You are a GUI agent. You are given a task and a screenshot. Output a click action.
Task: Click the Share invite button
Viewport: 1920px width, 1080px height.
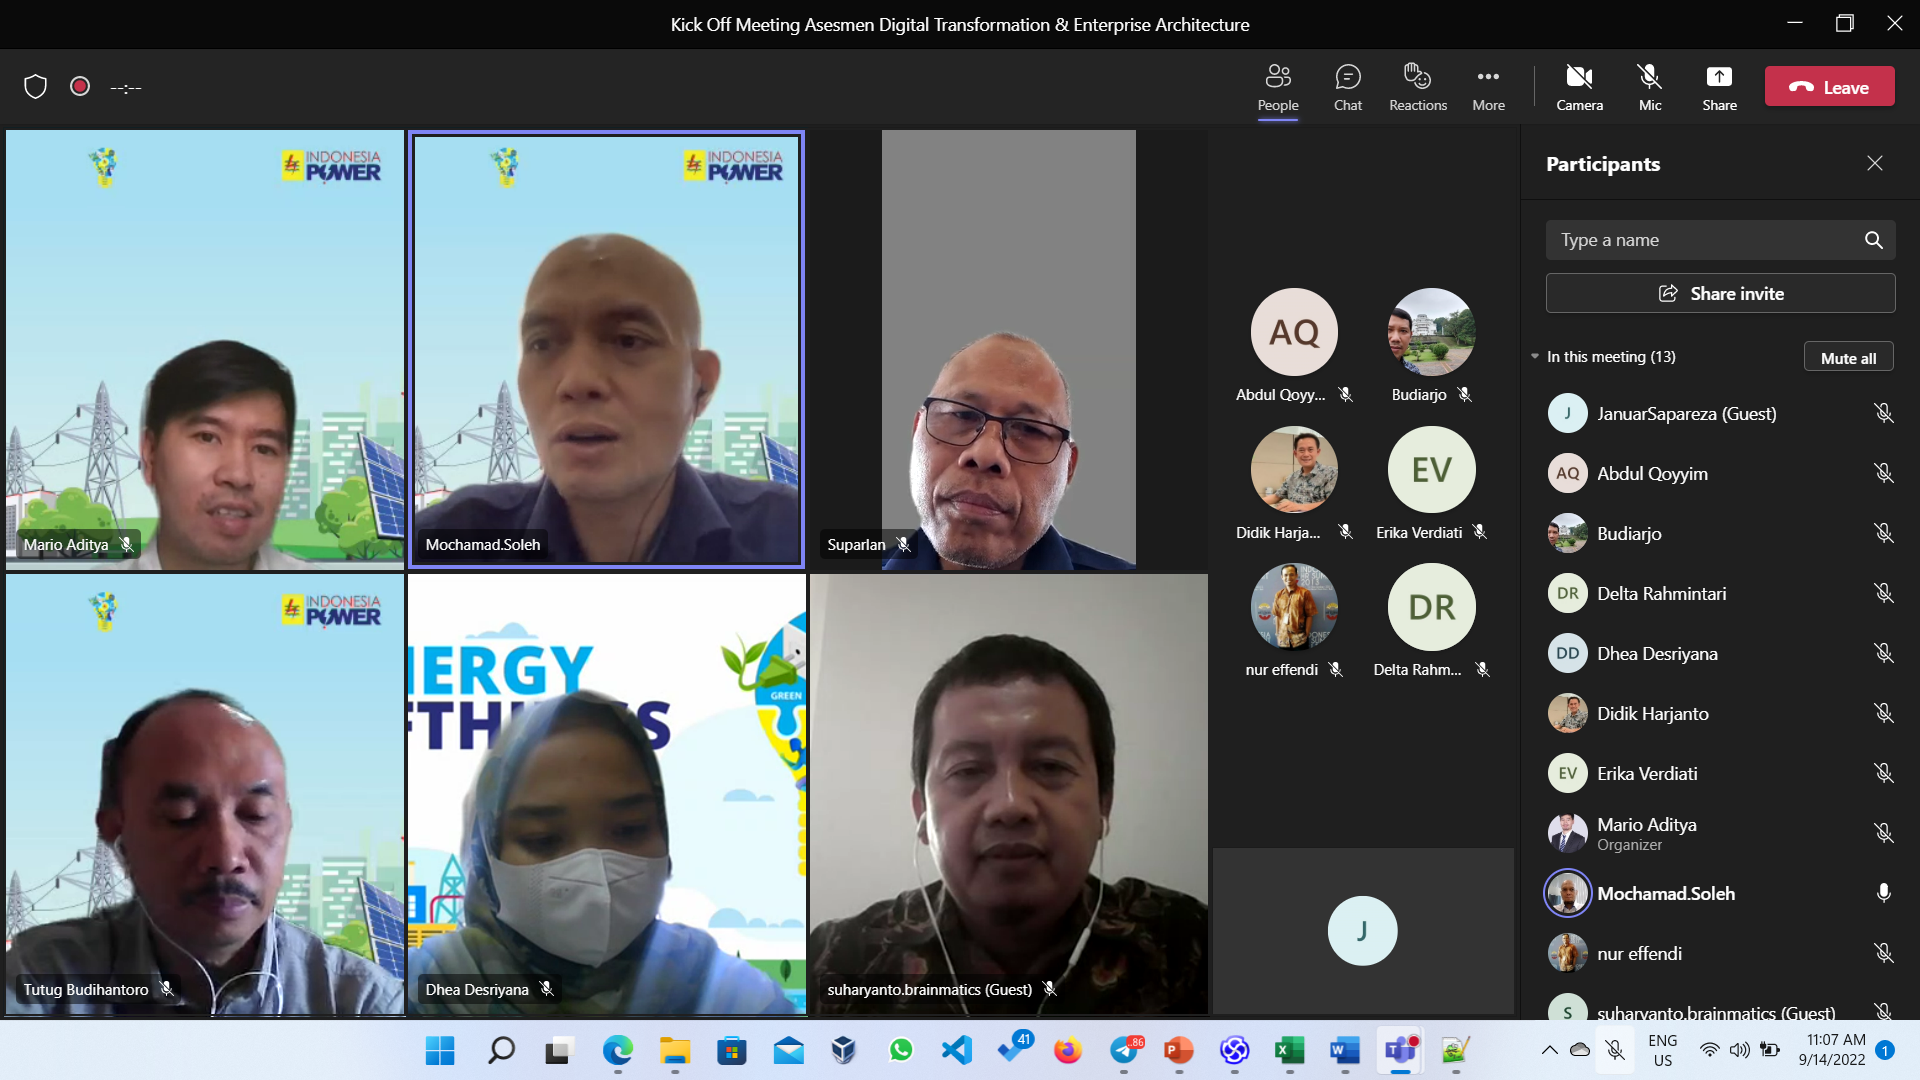(1720, 293)
